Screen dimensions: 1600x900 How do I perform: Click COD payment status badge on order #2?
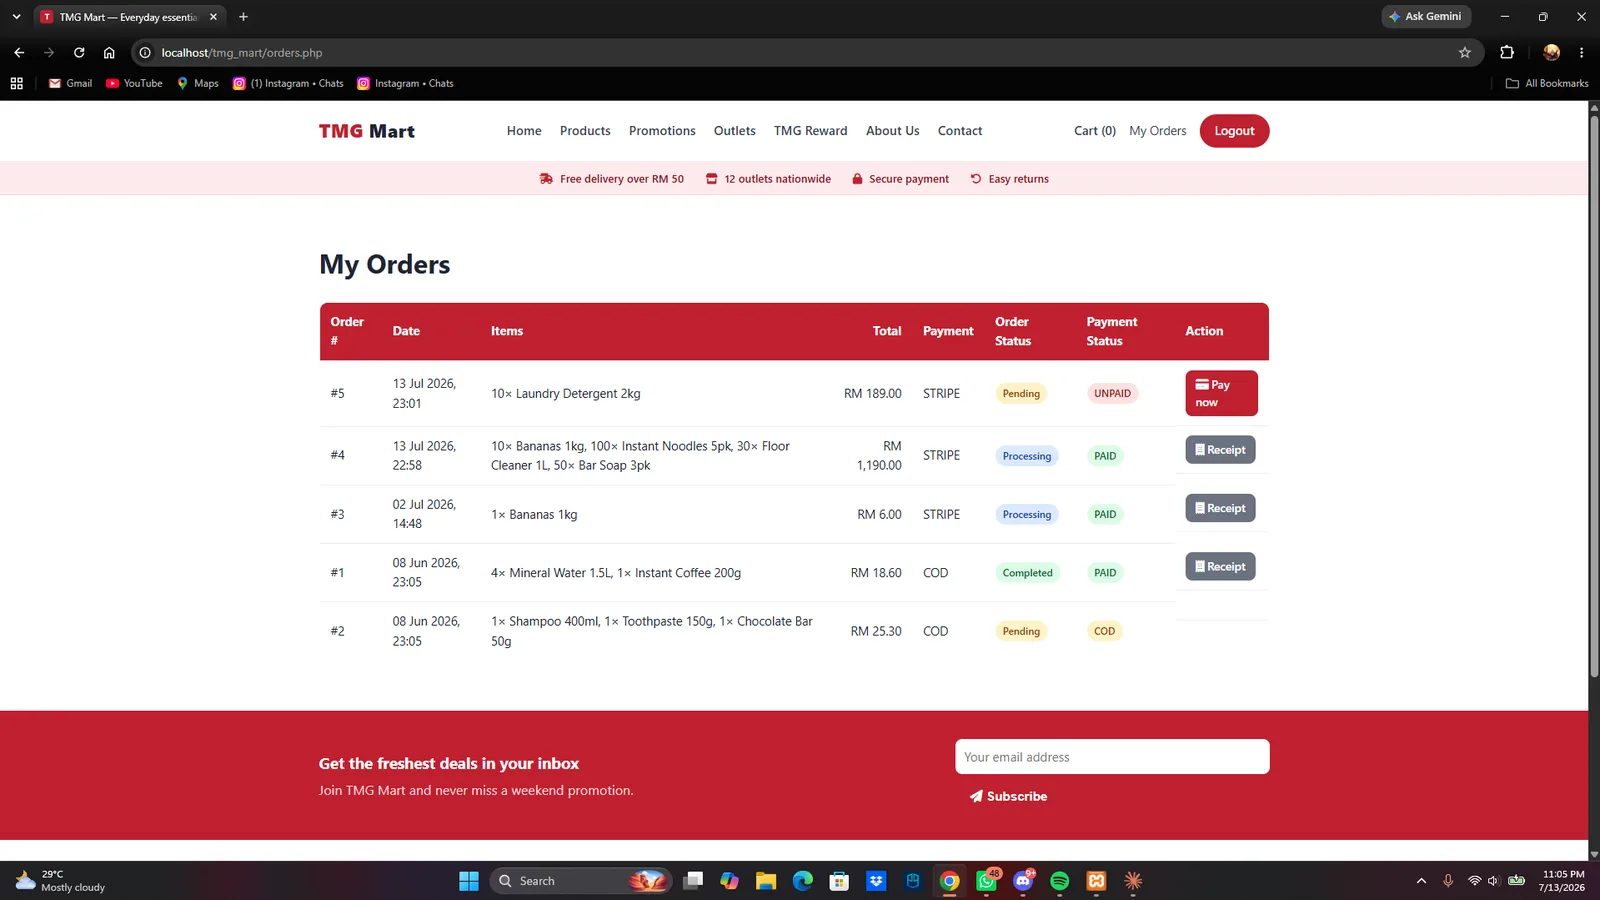pyautogui.click(x=1104, y=631)
